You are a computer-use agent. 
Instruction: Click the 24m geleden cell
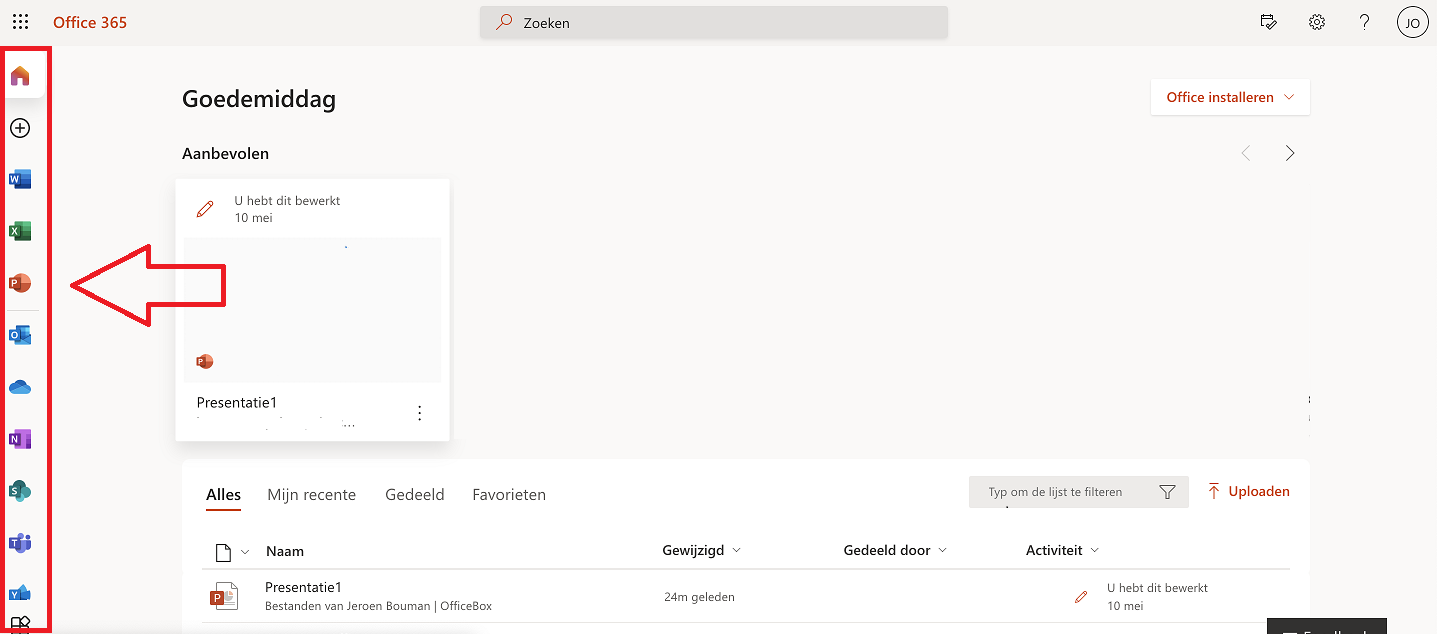coord(699,597)
